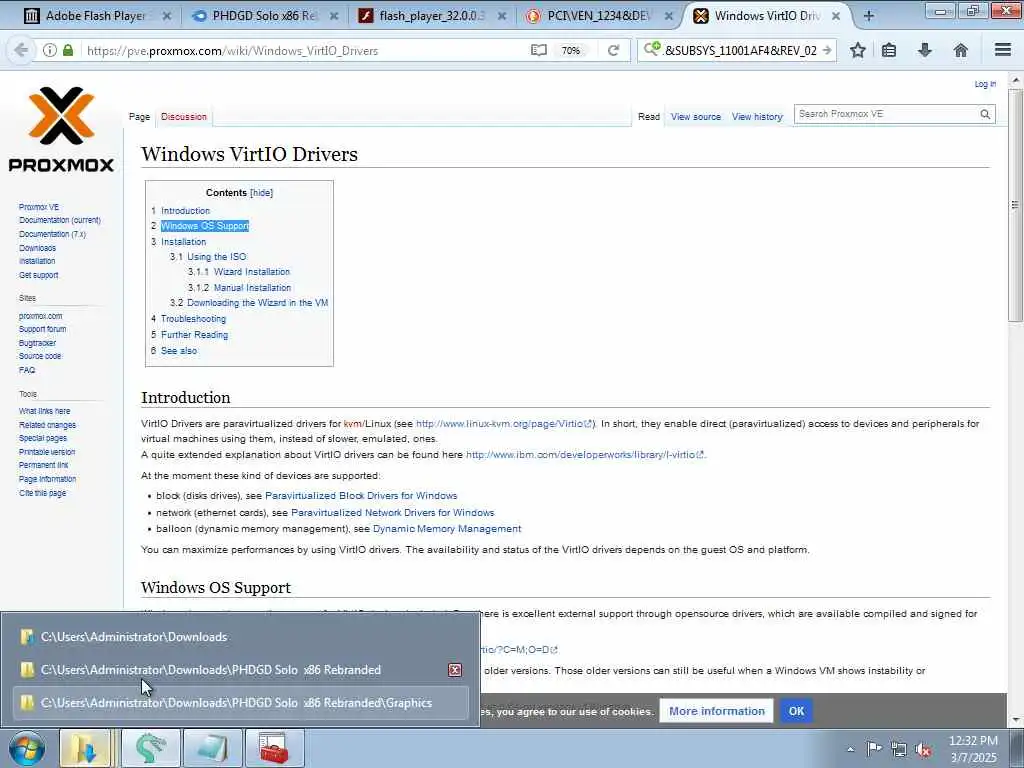The image size is (1024, 768).
Task: Switch to PHDGD Solo x86 tab
Action: click(264, 16)
